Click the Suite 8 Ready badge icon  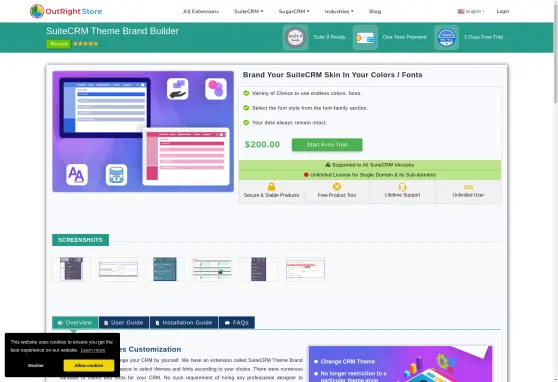(295, 37)
